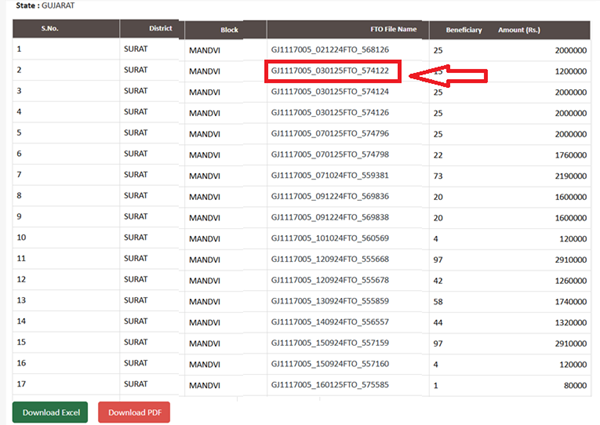Open FTO file GJ1117005_091224FTO_569836
600x425 pixels.
330,196
